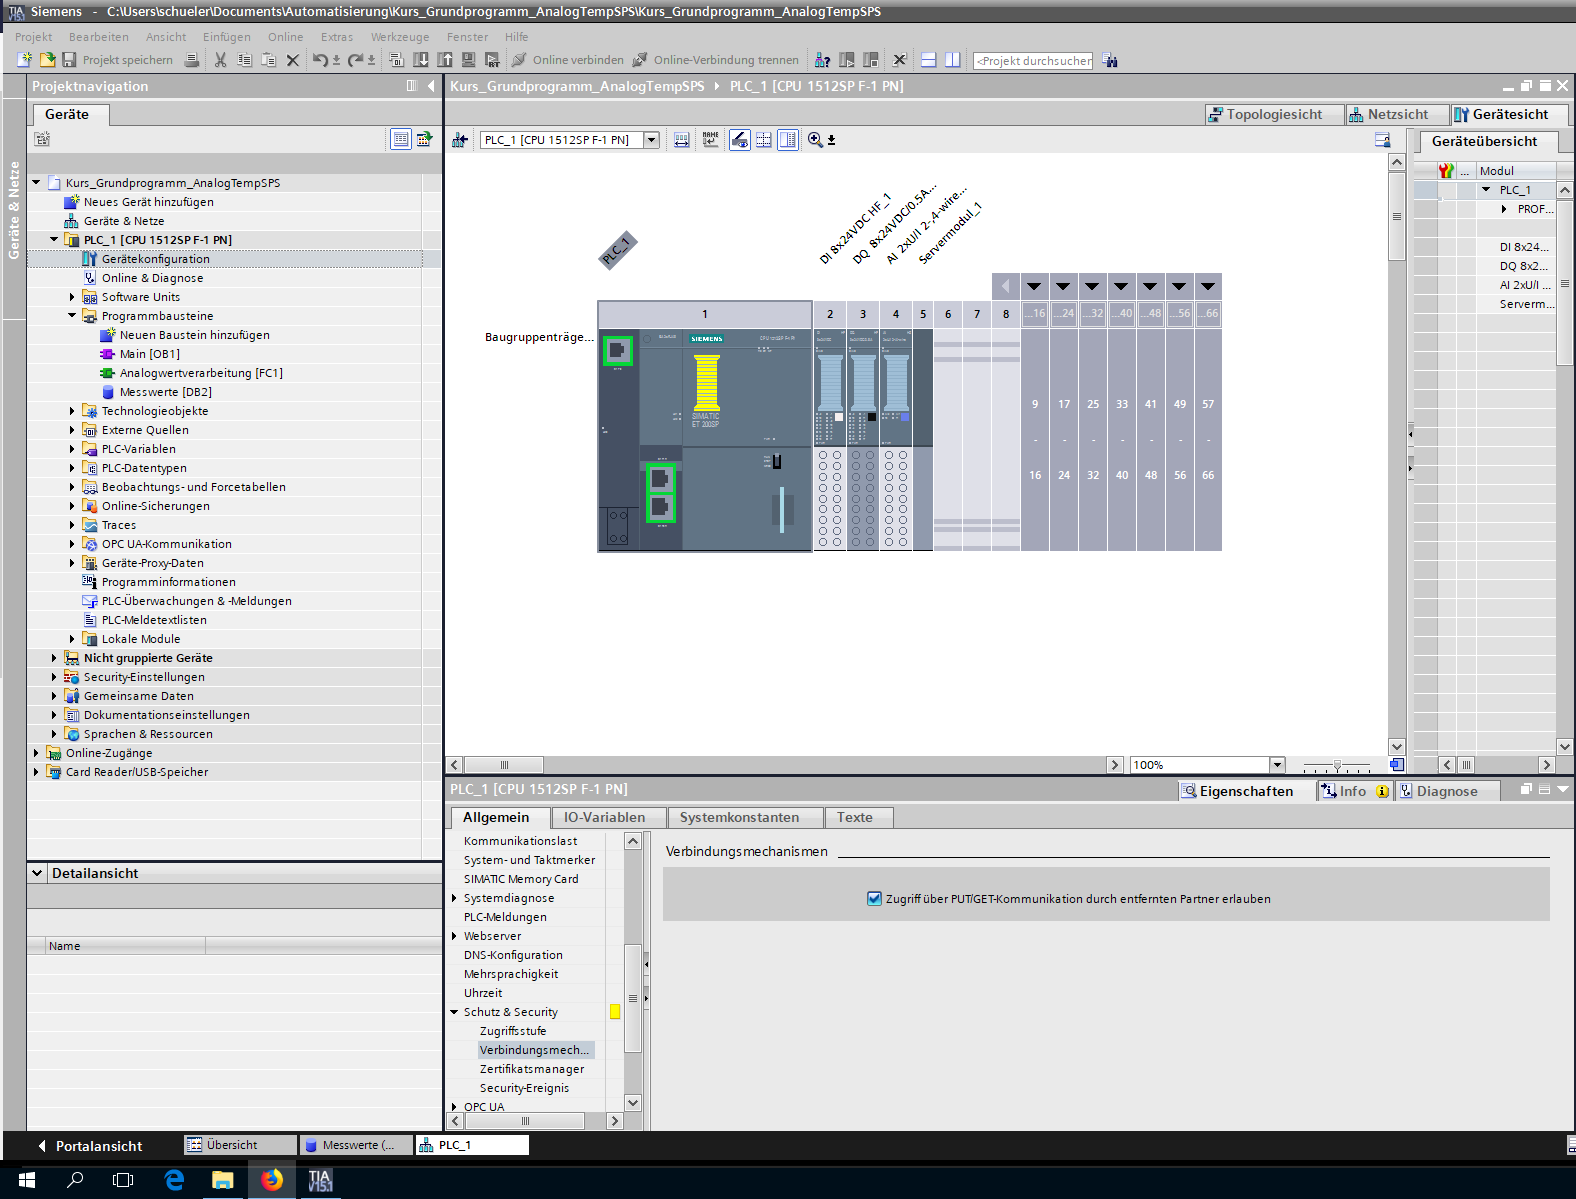This screenshot has width=1576, height=1199.
Task: Click the zoom magnifier icon in device view
Action: [815, 140]
